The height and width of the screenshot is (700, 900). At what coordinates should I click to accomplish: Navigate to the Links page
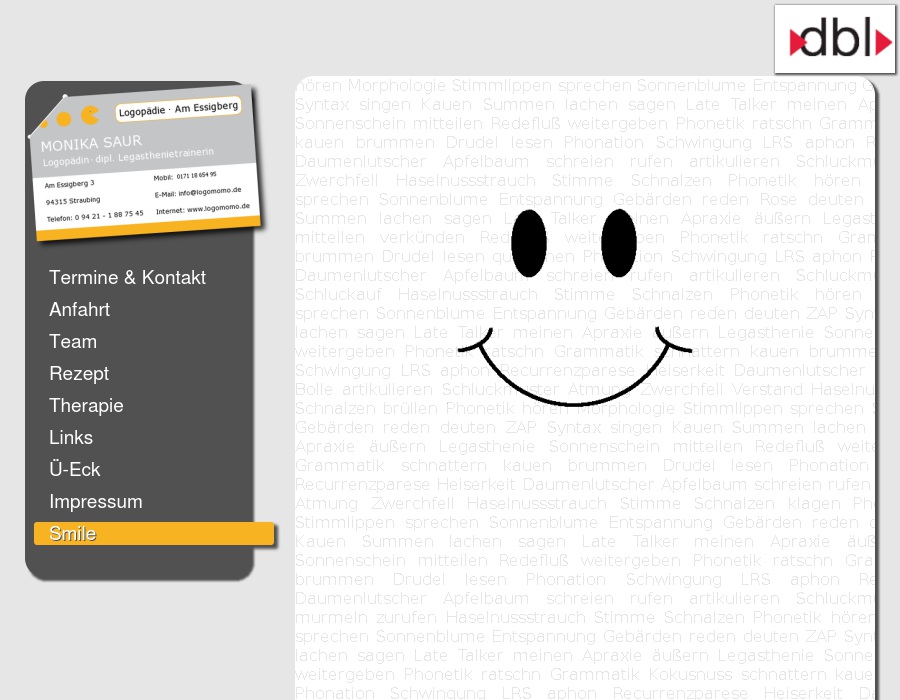(x=71, y=438)
